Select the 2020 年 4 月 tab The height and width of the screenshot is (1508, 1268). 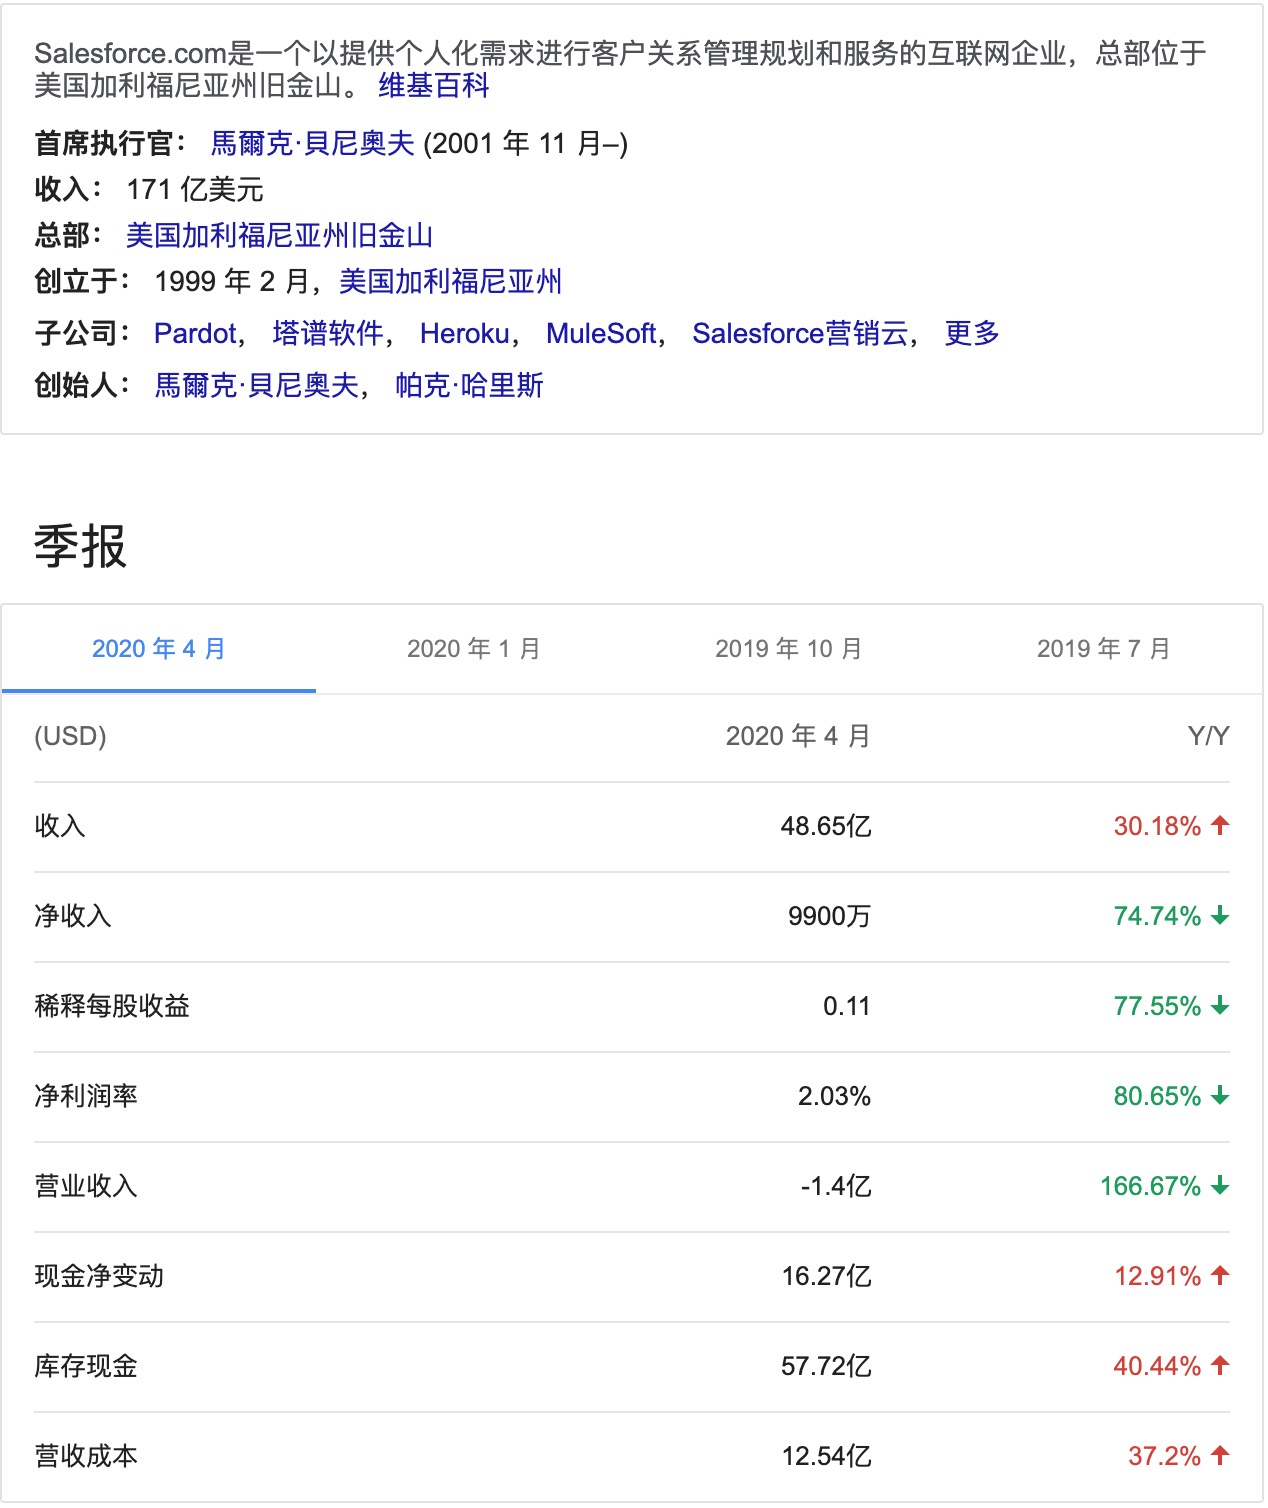(x=159, y=649)
